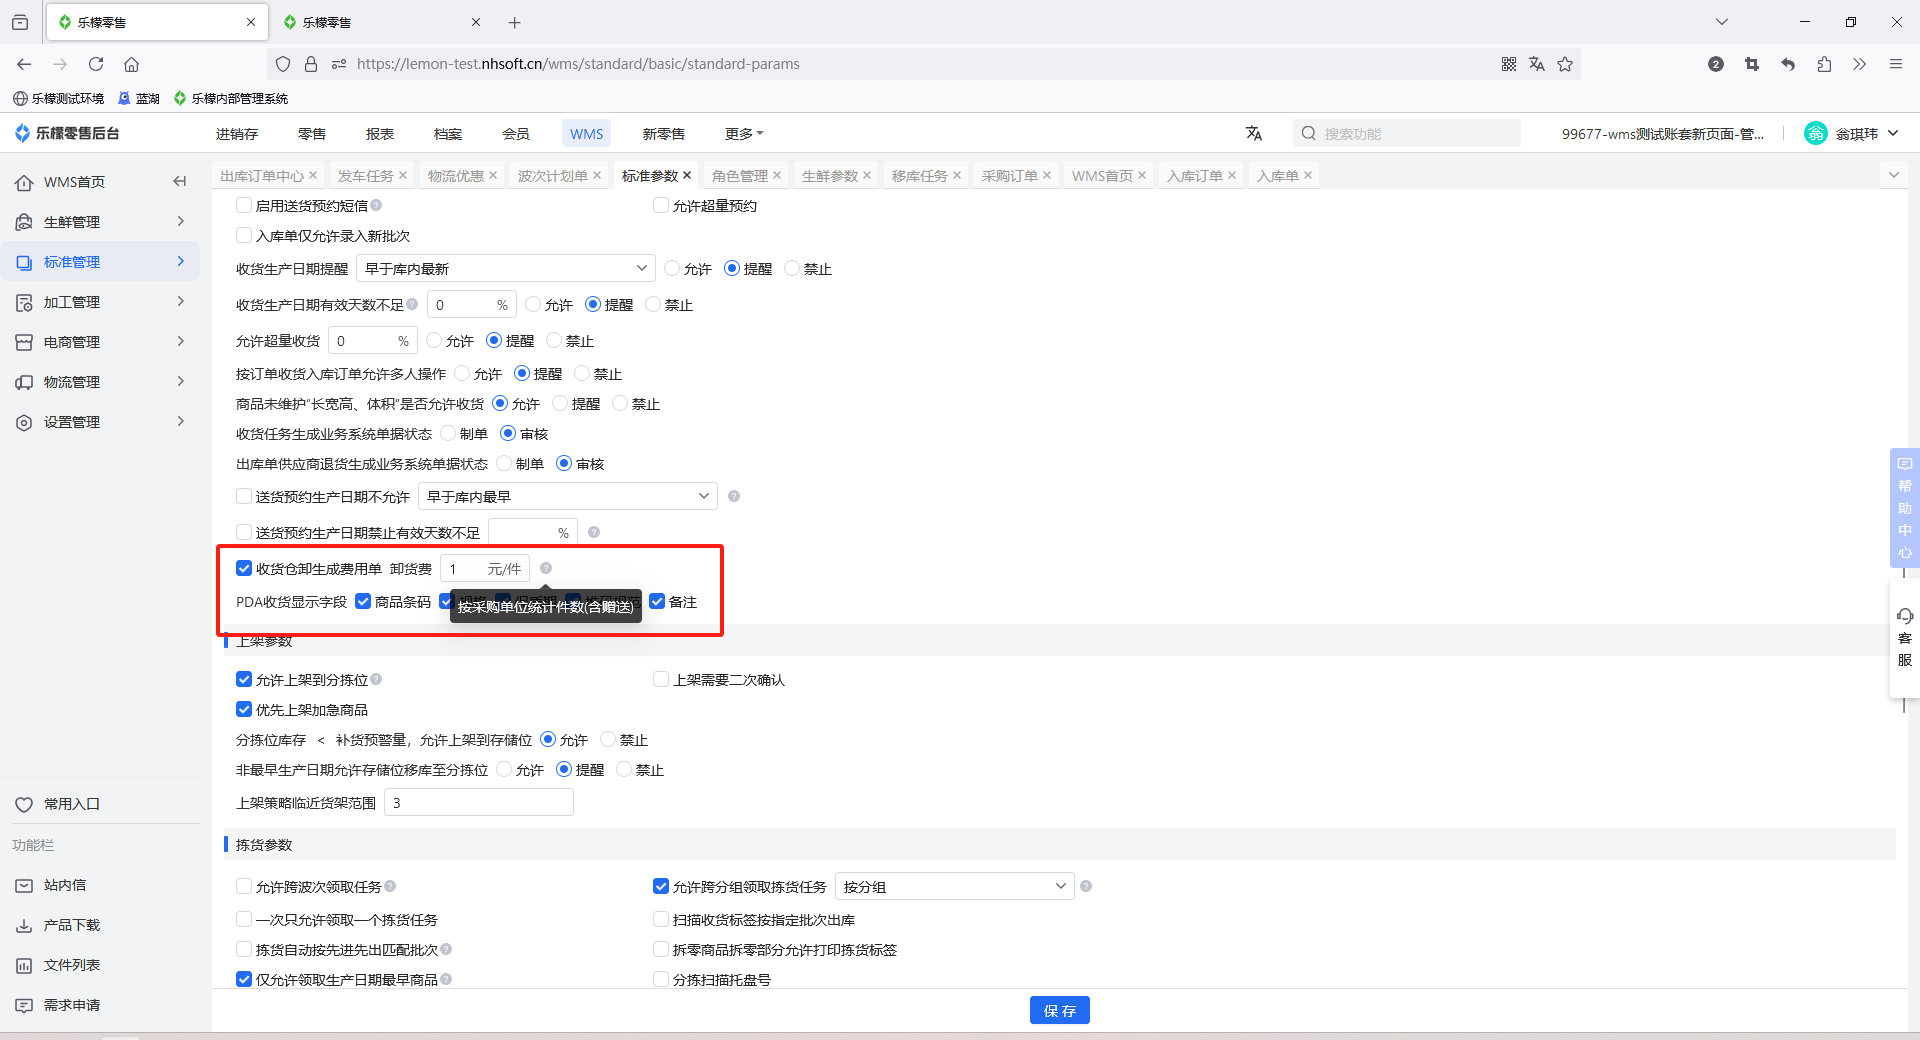Collapse the sidebar with the fold icon

180,181
